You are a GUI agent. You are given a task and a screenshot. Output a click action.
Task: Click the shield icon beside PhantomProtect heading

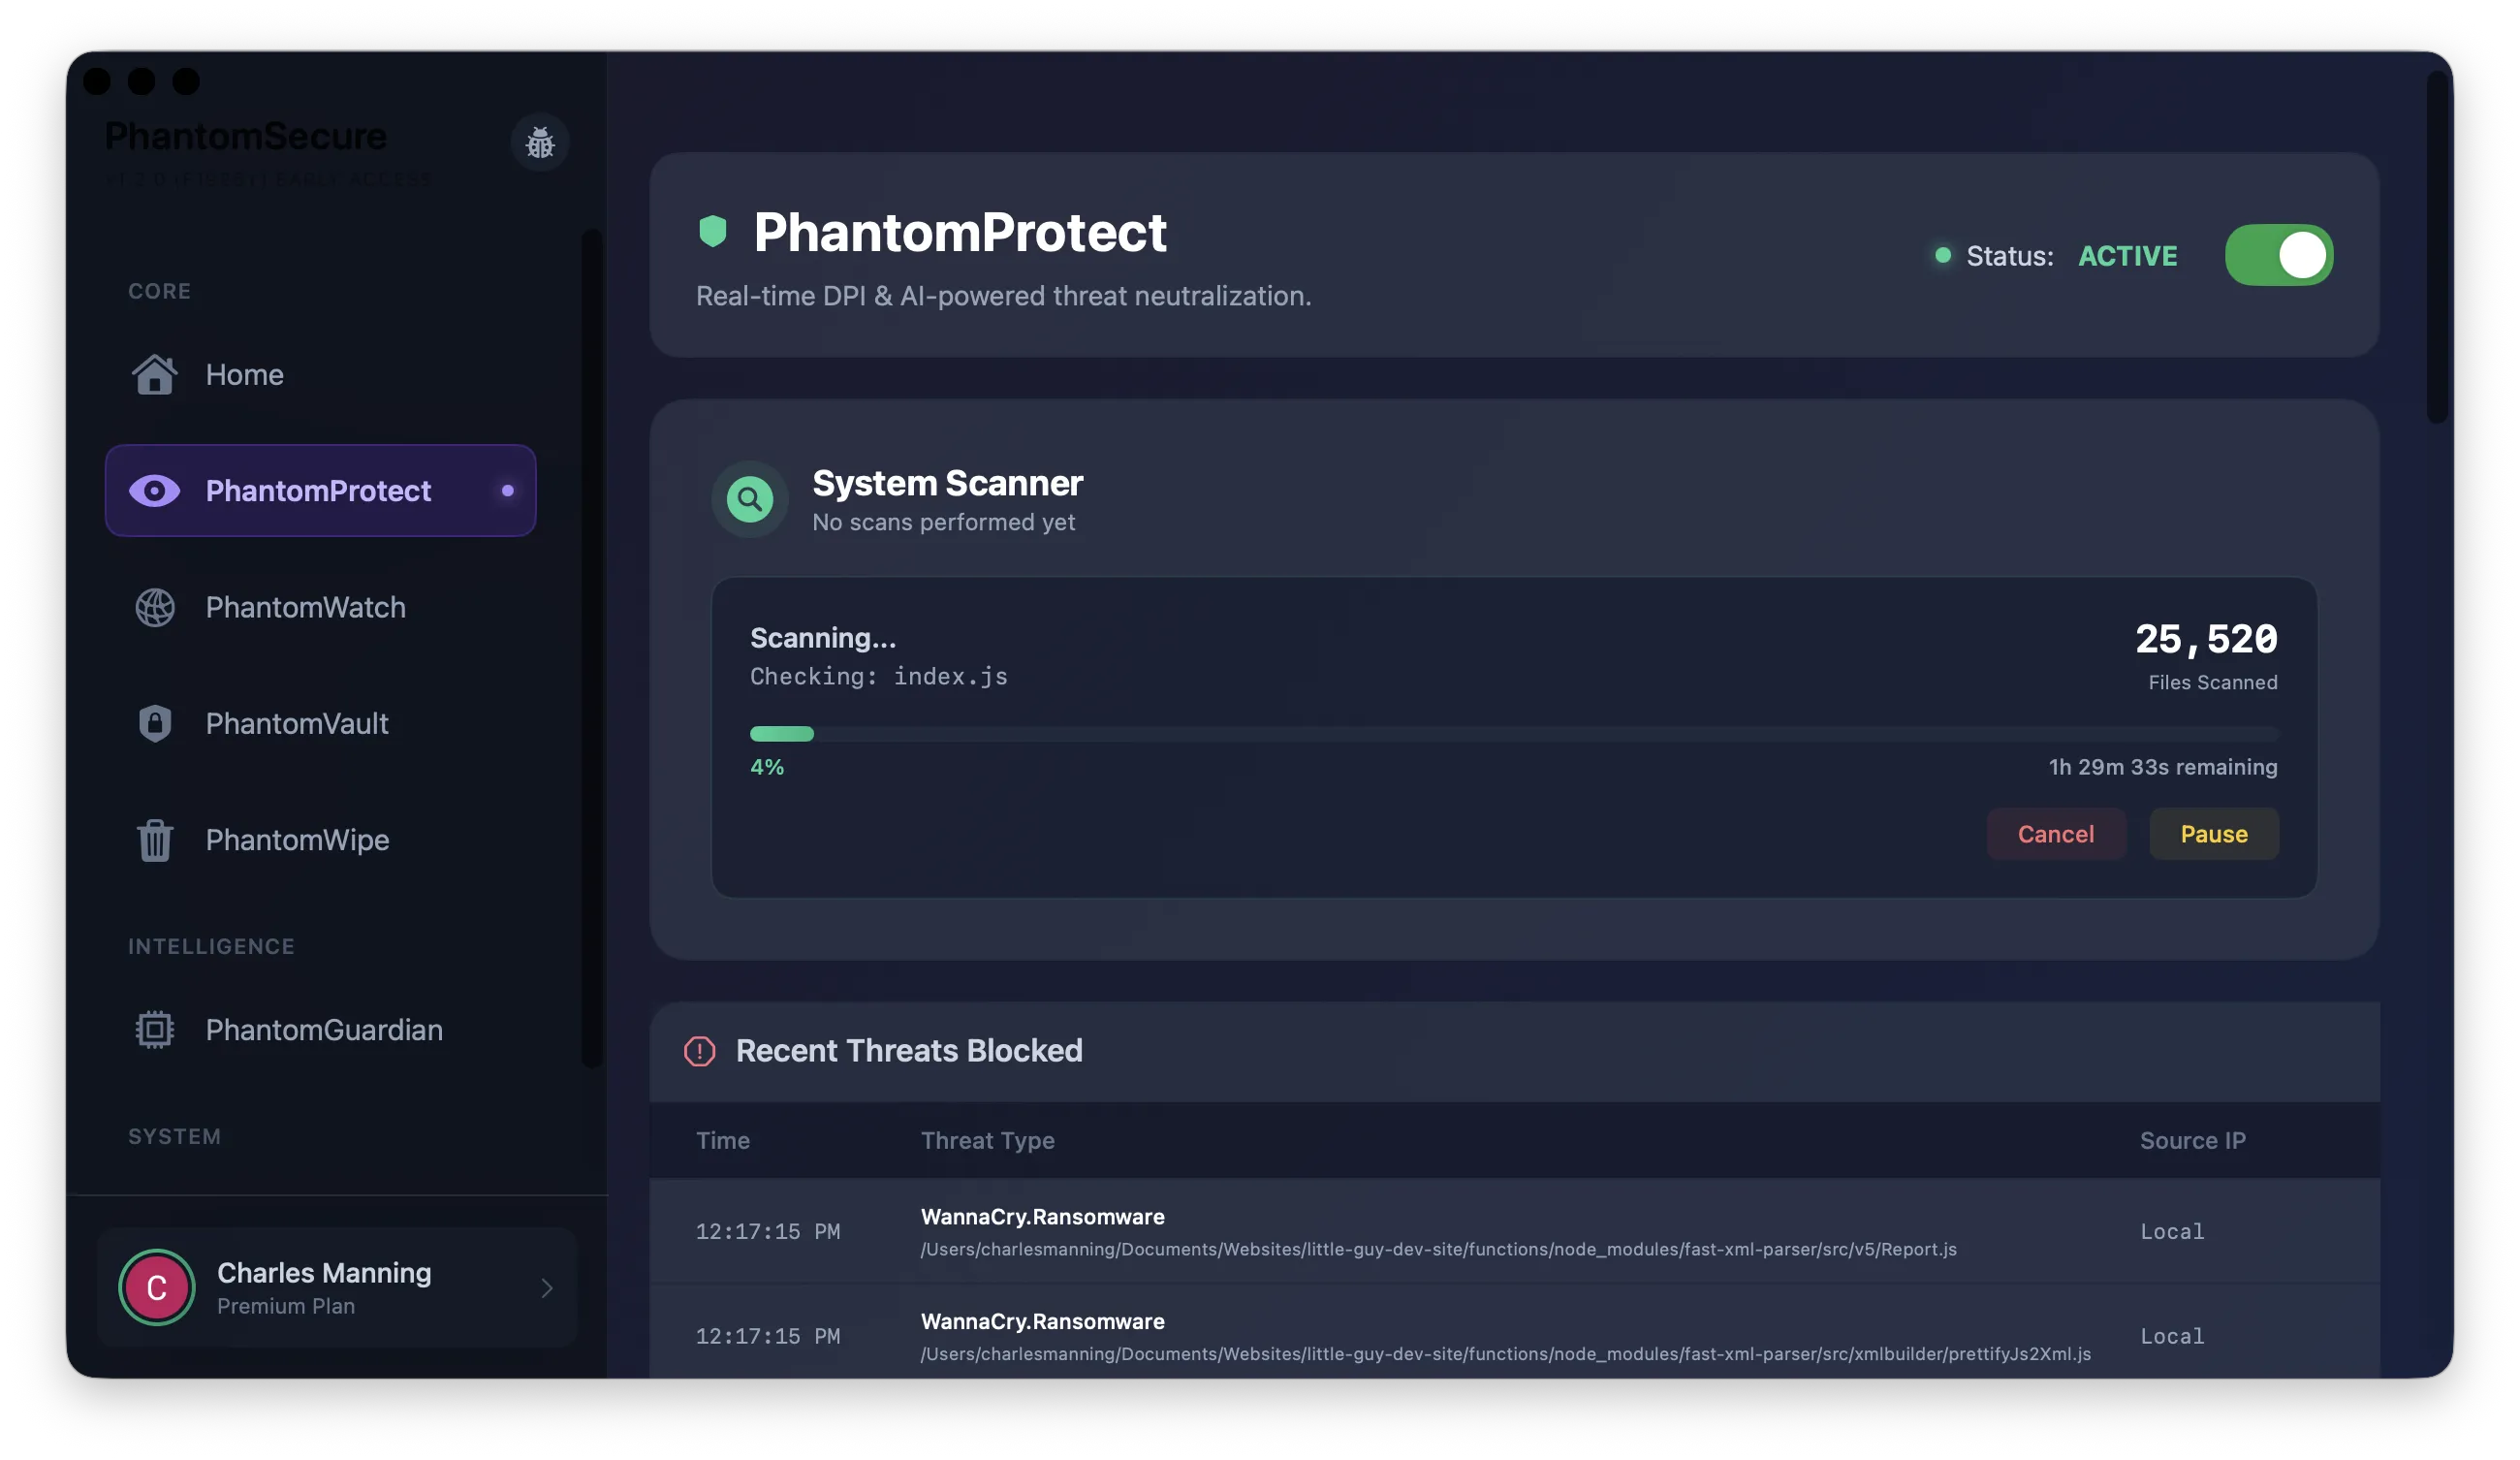click(712, 231)
